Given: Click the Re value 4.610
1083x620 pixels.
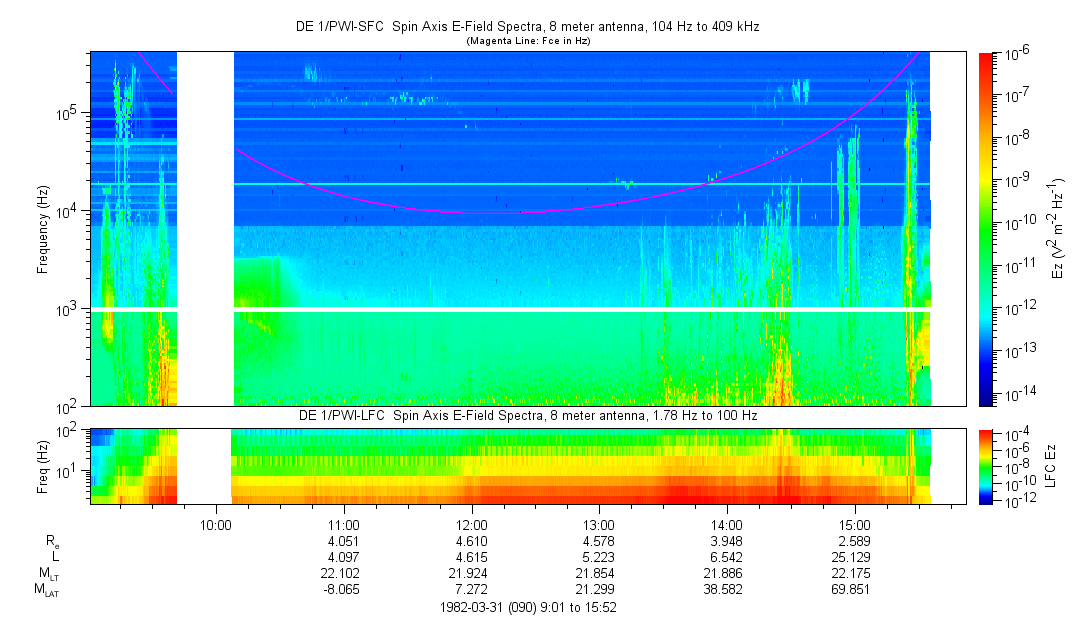Looking at the screenshot, I should click(472, 541).
